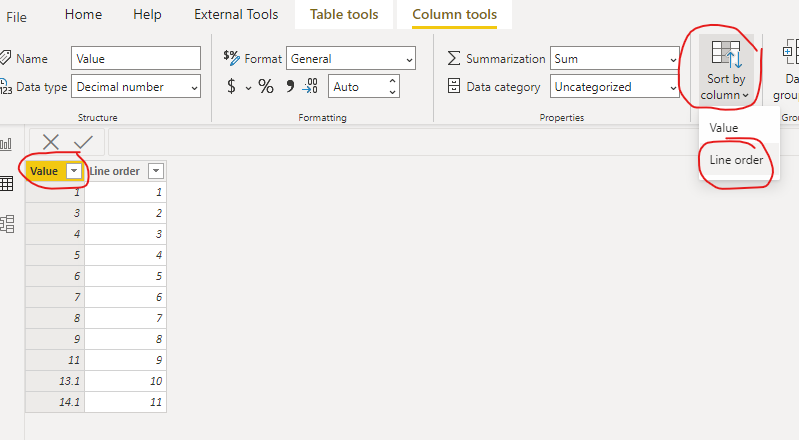This screenshot has height=440, width=799.
Task: Open the Data type dropdown
Action: 136,87
